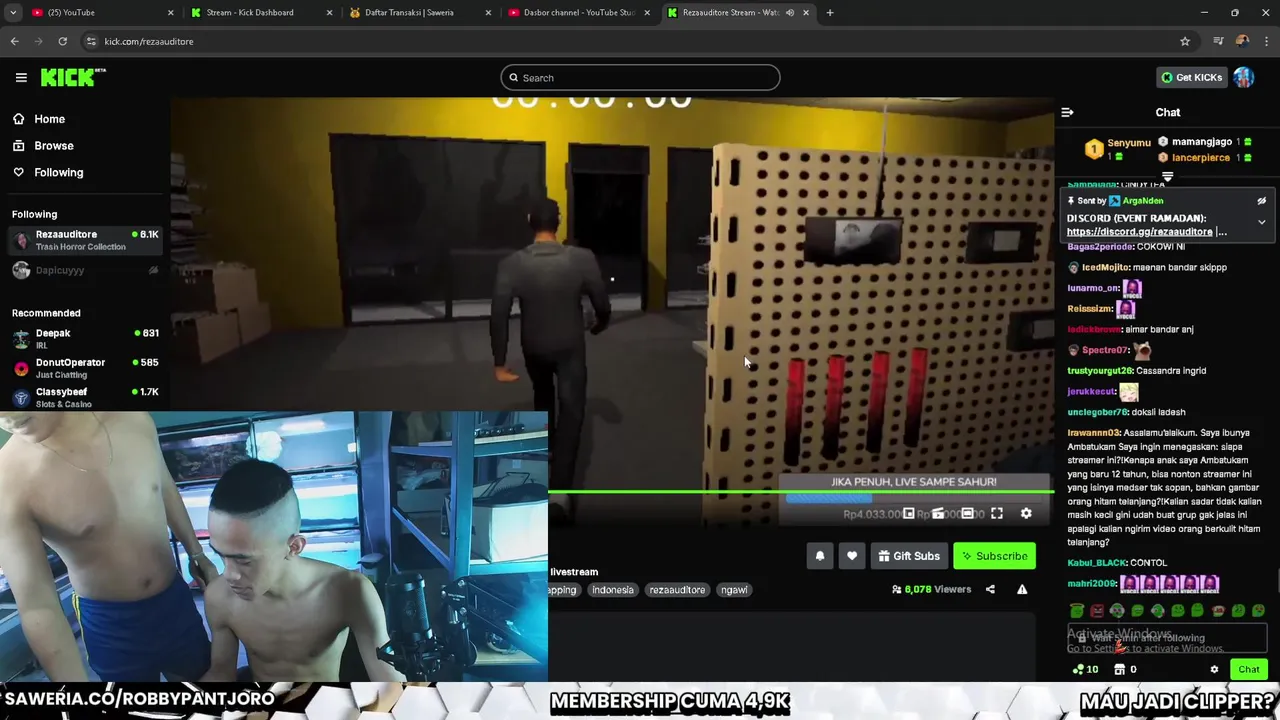Select the first green emote in quick row
This screenshot has height=720, width=1280.
click(x=1076, y=610)
